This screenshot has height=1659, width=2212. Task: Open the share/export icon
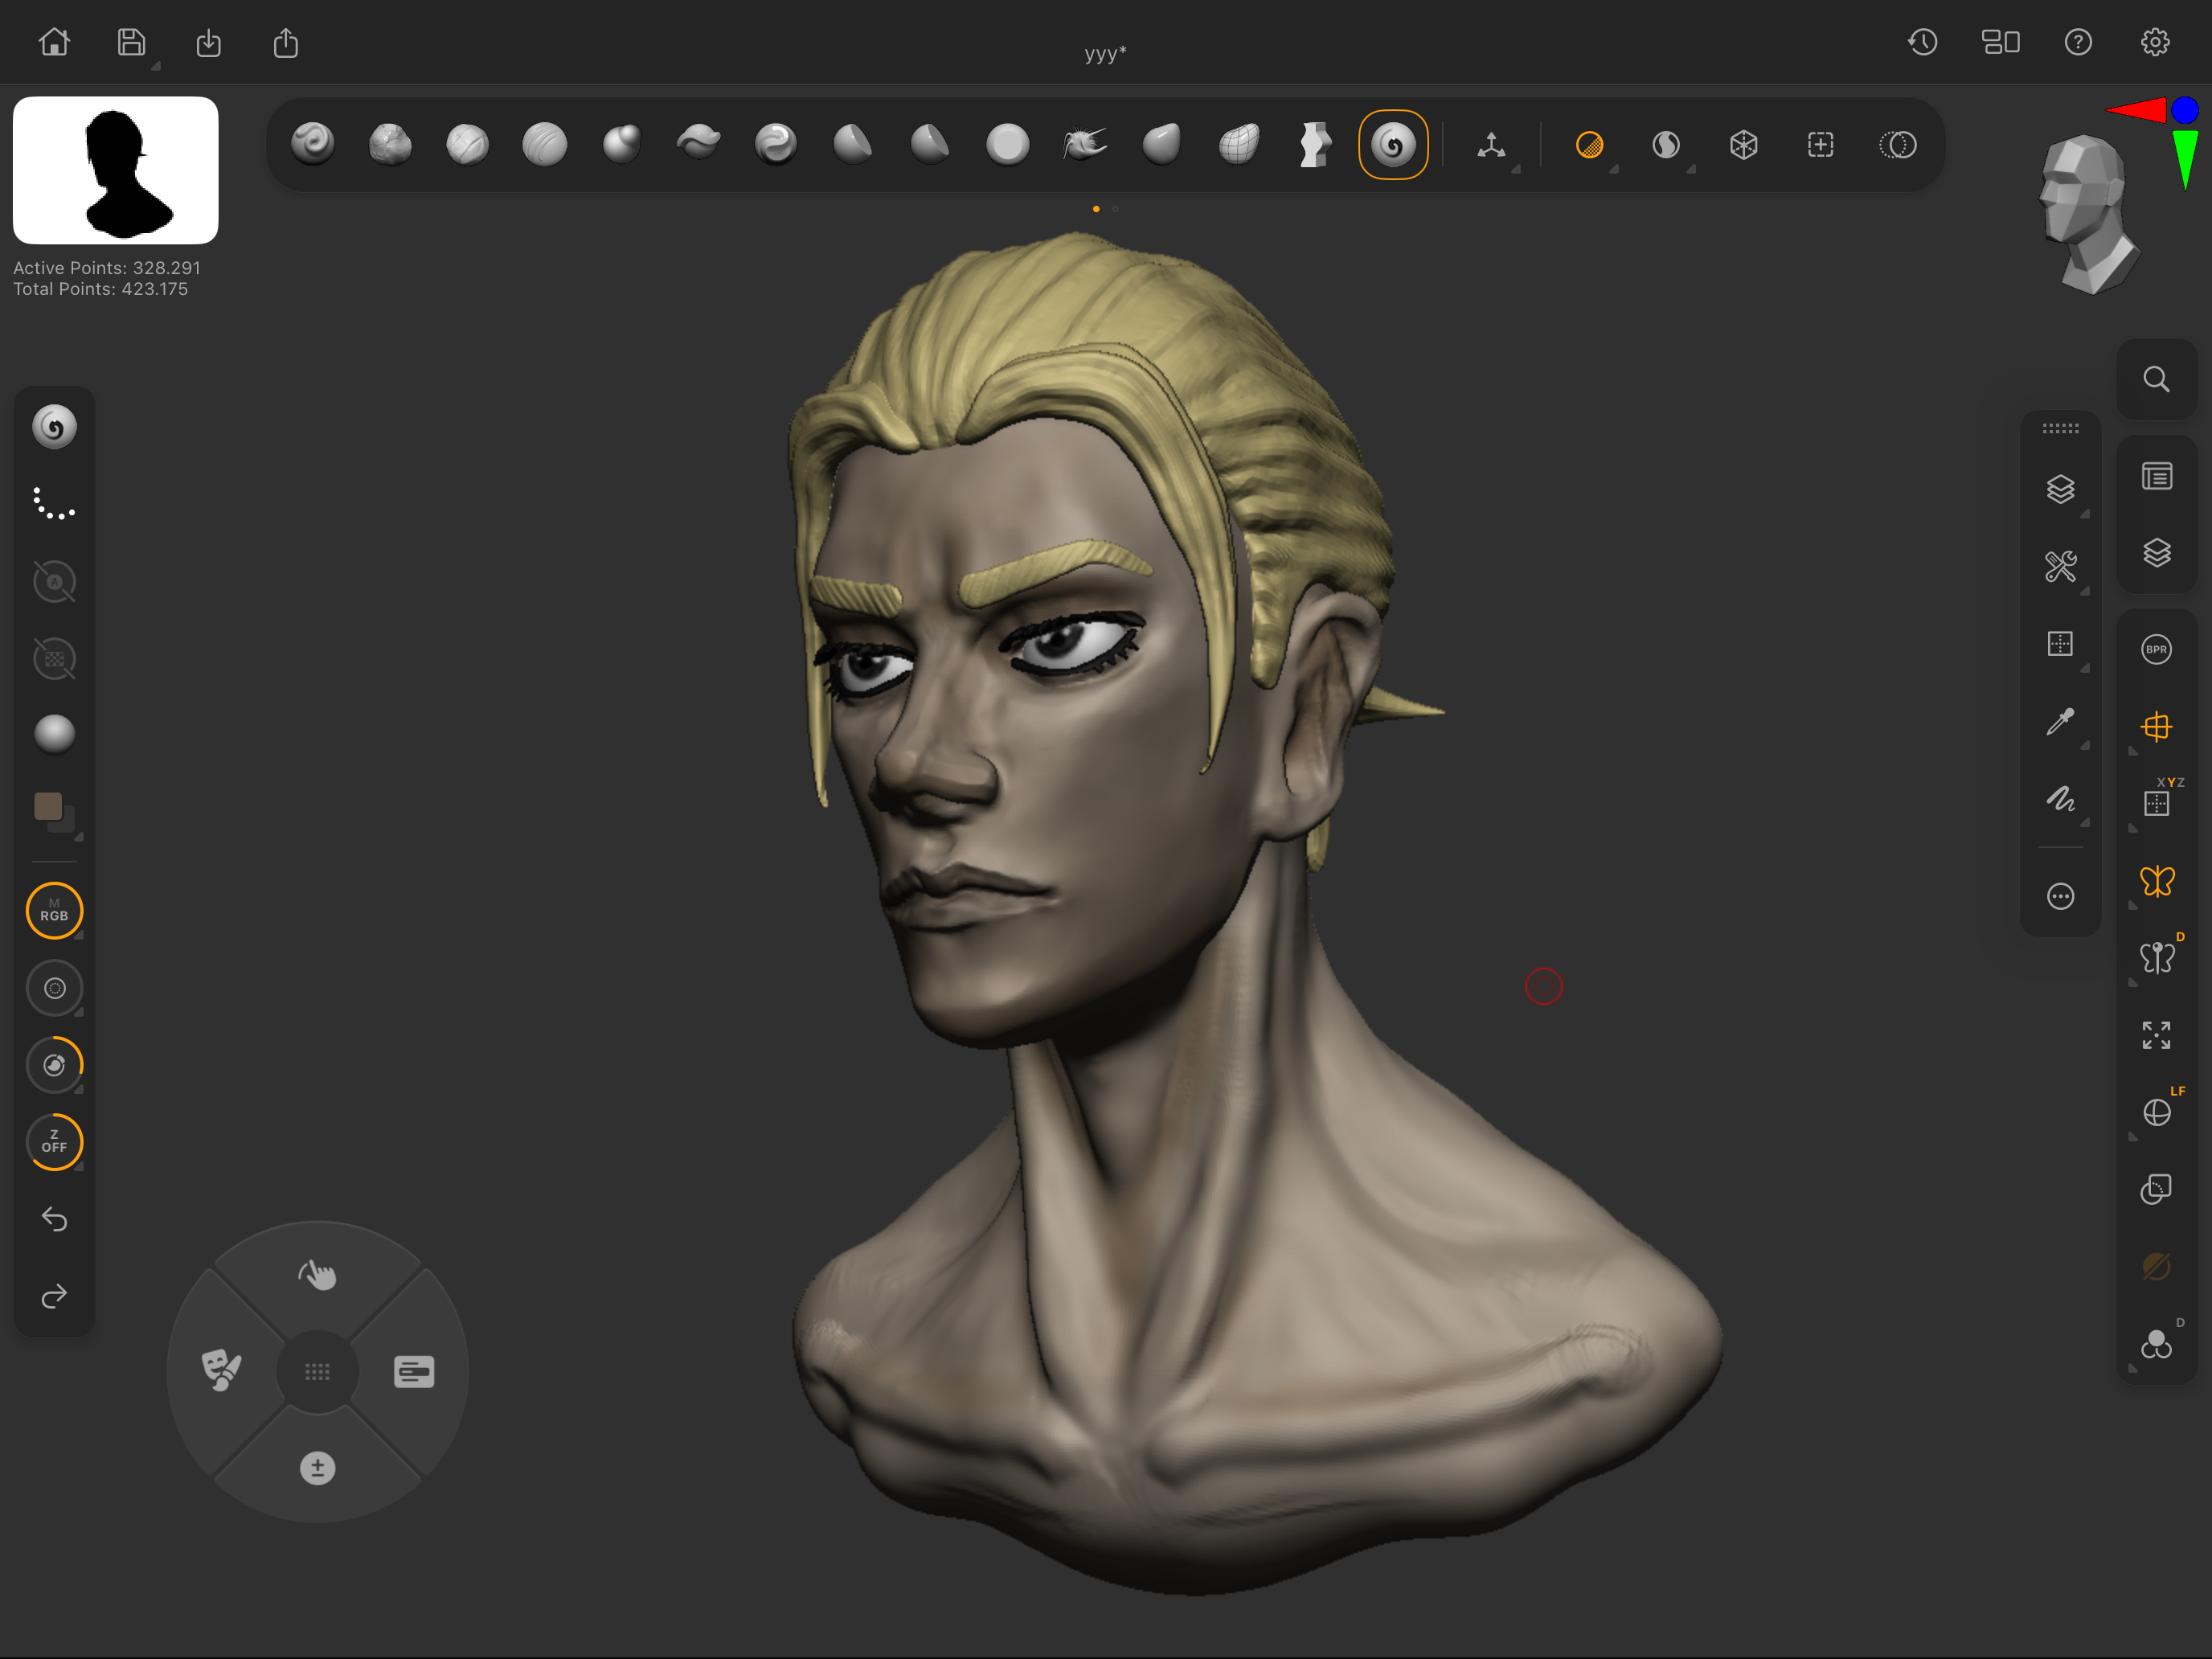pos(286,43)
